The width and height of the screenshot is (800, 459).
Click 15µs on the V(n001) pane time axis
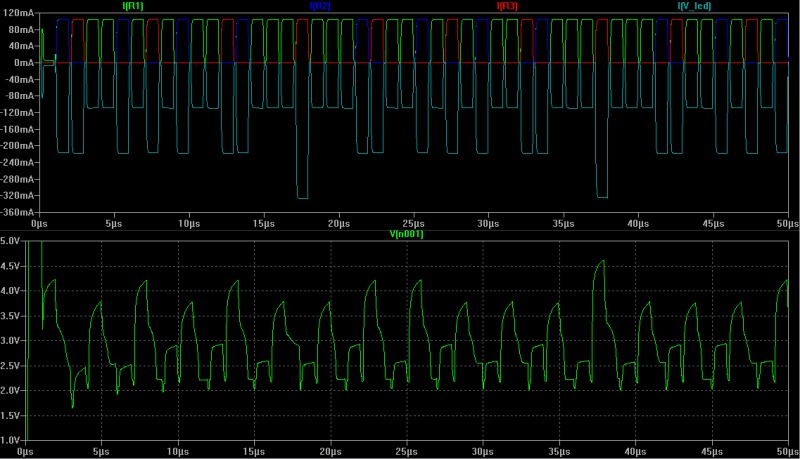[x=254, y=452]
